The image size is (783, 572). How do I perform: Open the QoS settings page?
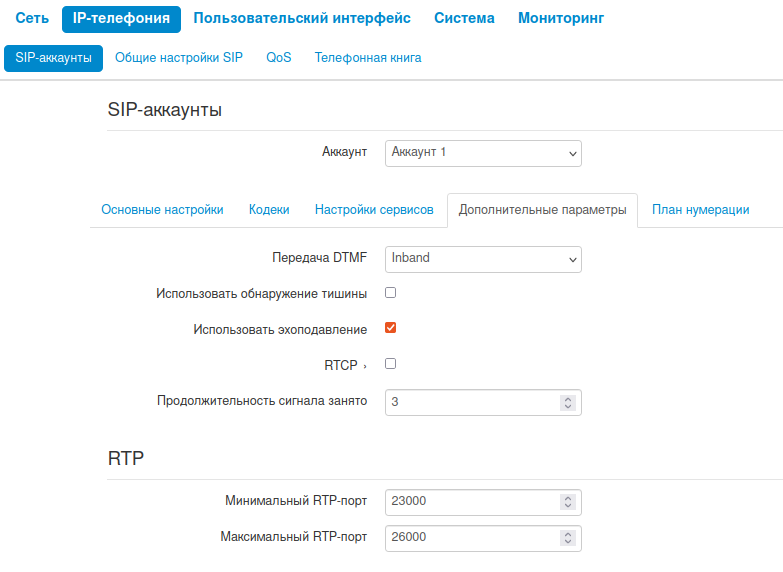pyautogui.click(x=279, y=58)
